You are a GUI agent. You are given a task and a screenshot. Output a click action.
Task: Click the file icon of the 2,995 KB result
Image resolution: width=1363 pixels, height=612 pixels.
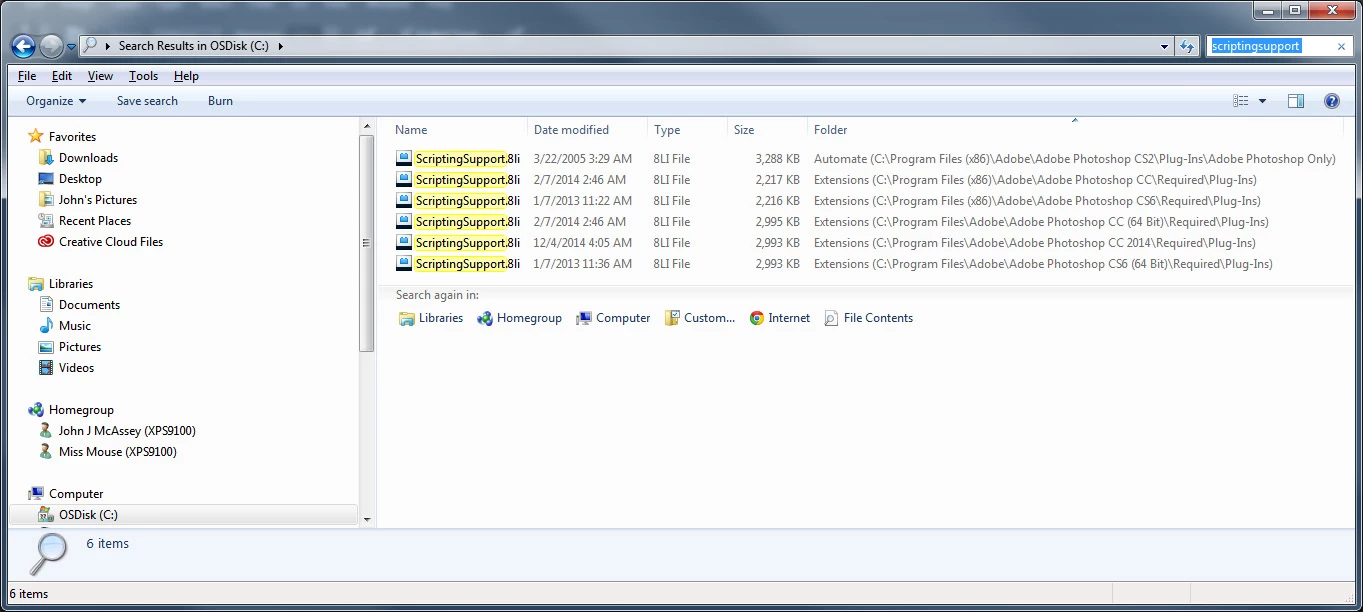click(x=404, y=222)
